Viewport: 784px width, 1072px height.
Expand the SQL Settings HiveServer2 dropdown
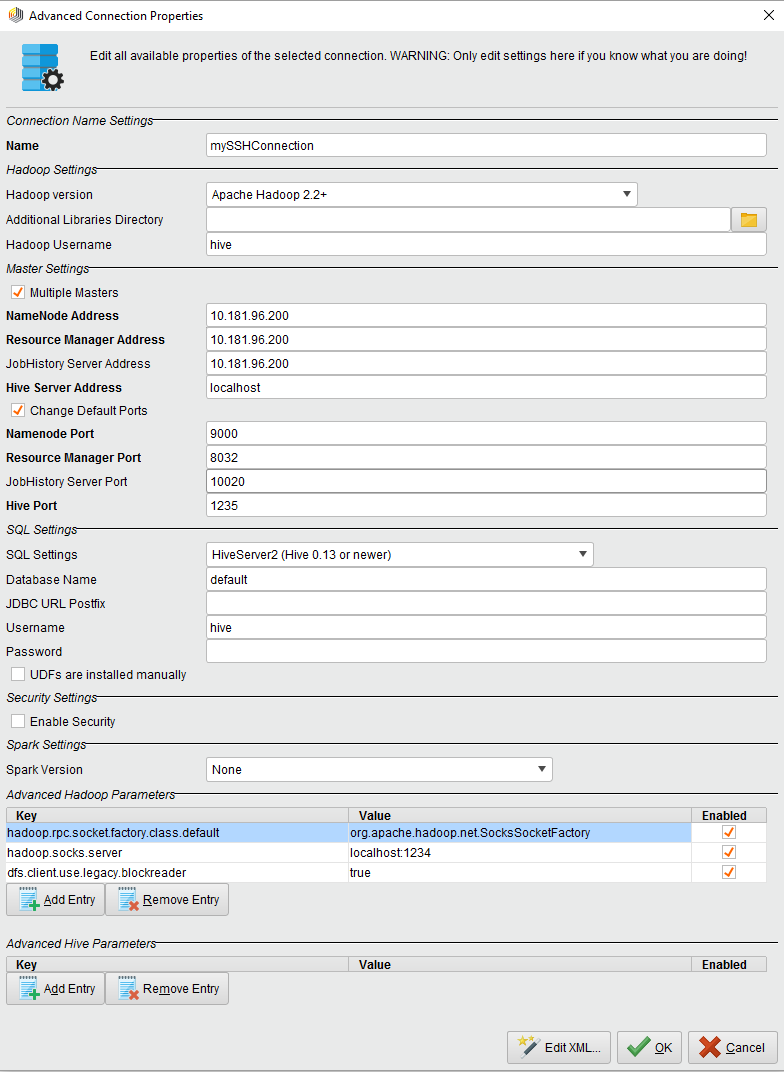pyautogui.click(x=399, y=554)
